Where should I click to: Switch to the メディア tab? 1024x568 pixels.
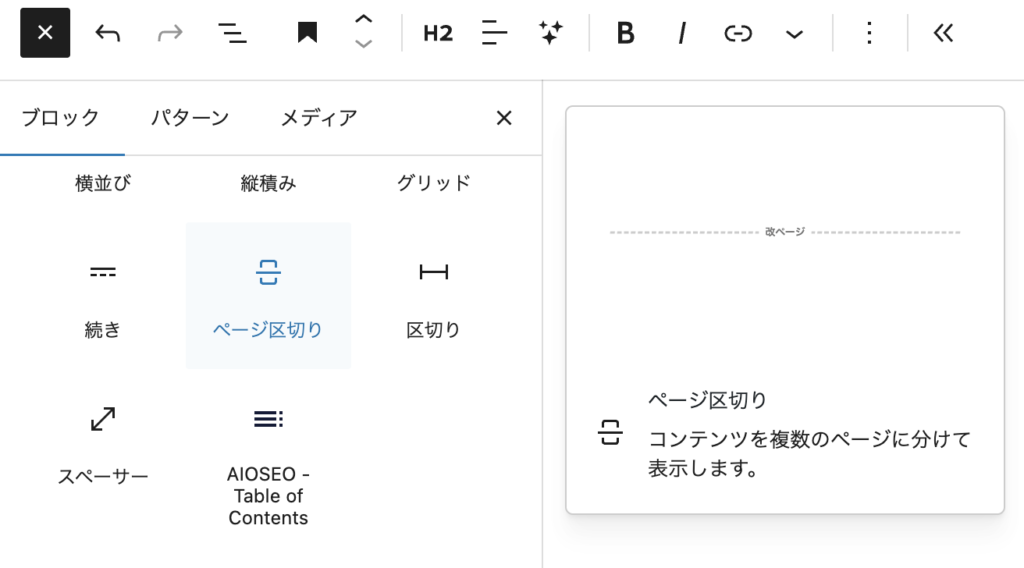(319, 118)
